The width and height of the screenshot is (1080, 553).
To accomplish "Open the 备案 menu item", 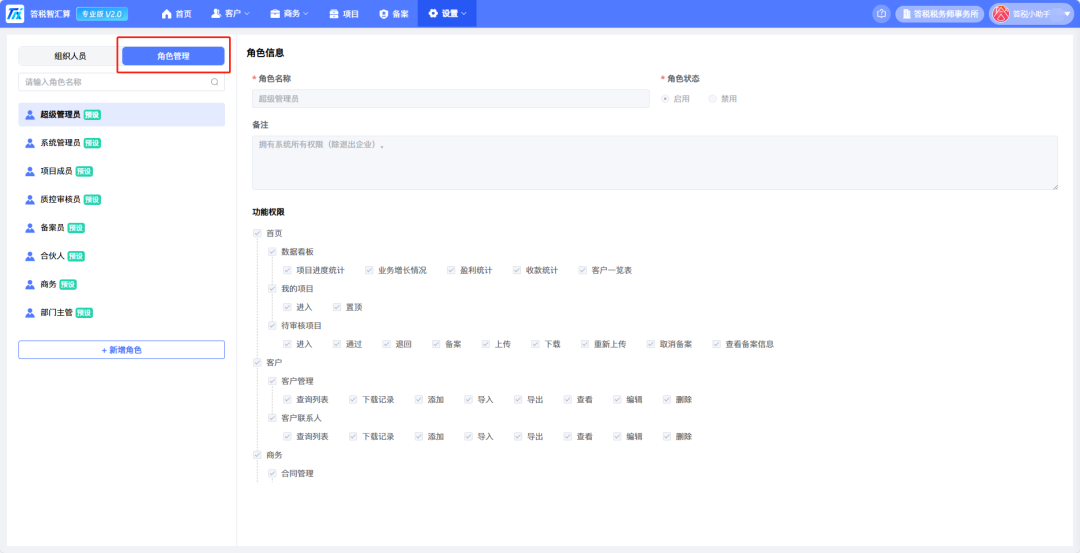I will tap(393, 14).
